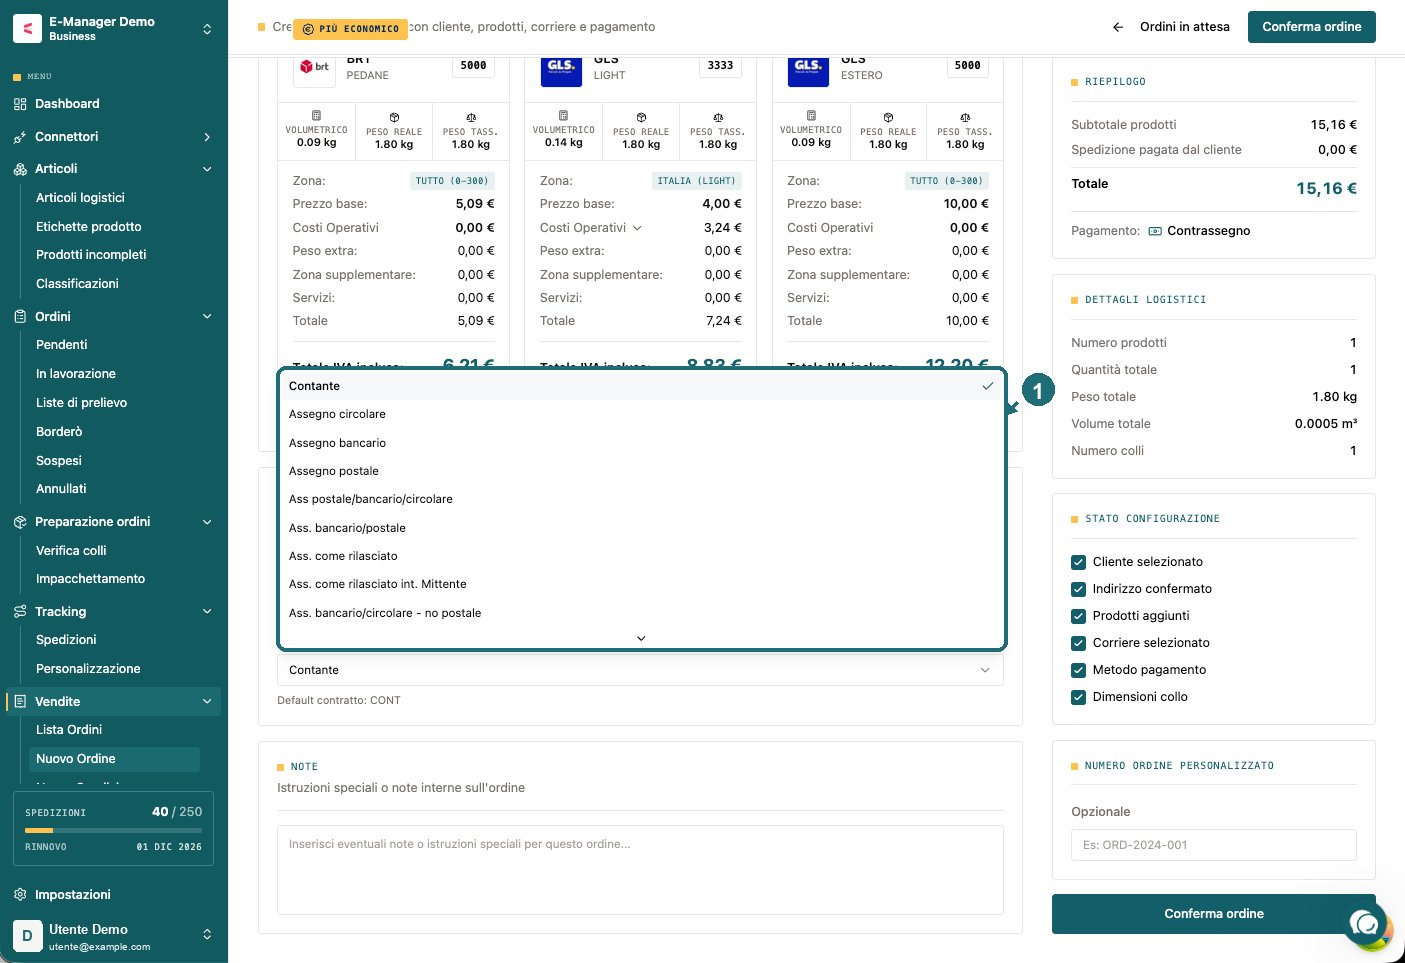
Task: Click the Note instructions text area
Action: pyautogui.click(x=640, y=870)
